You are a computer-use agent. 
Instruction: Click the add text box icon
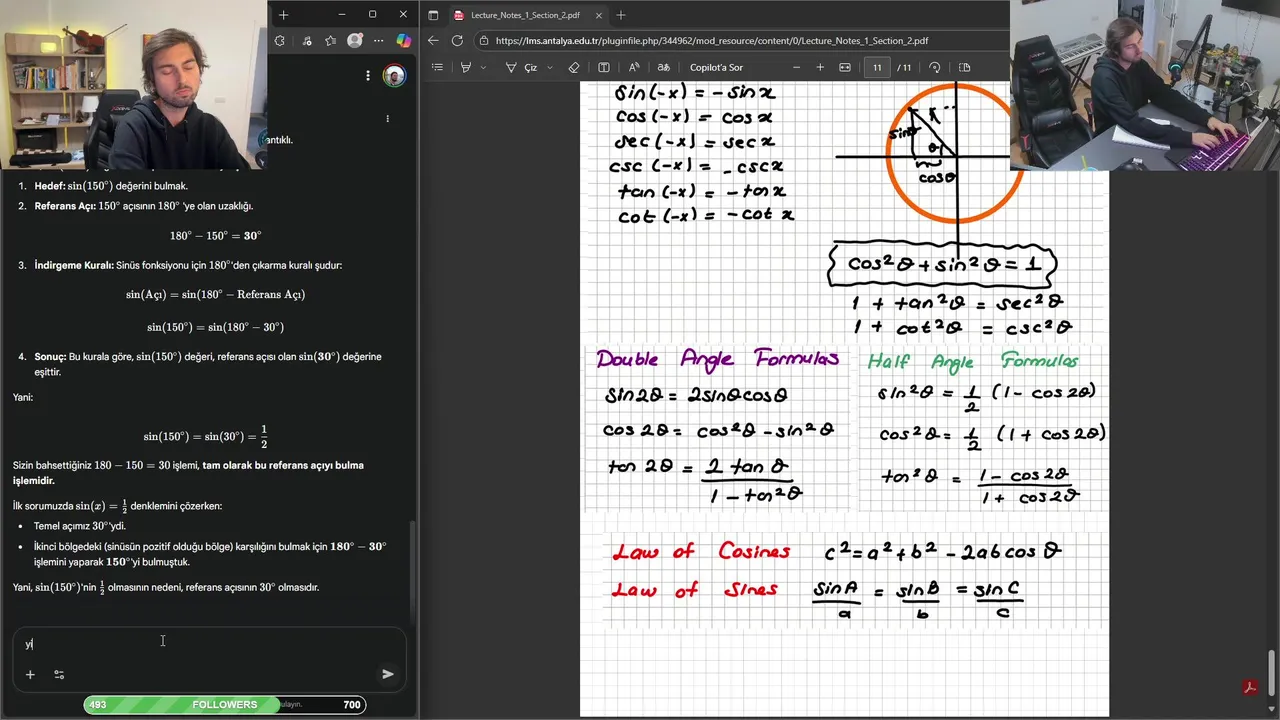click(x=604, y=67)
